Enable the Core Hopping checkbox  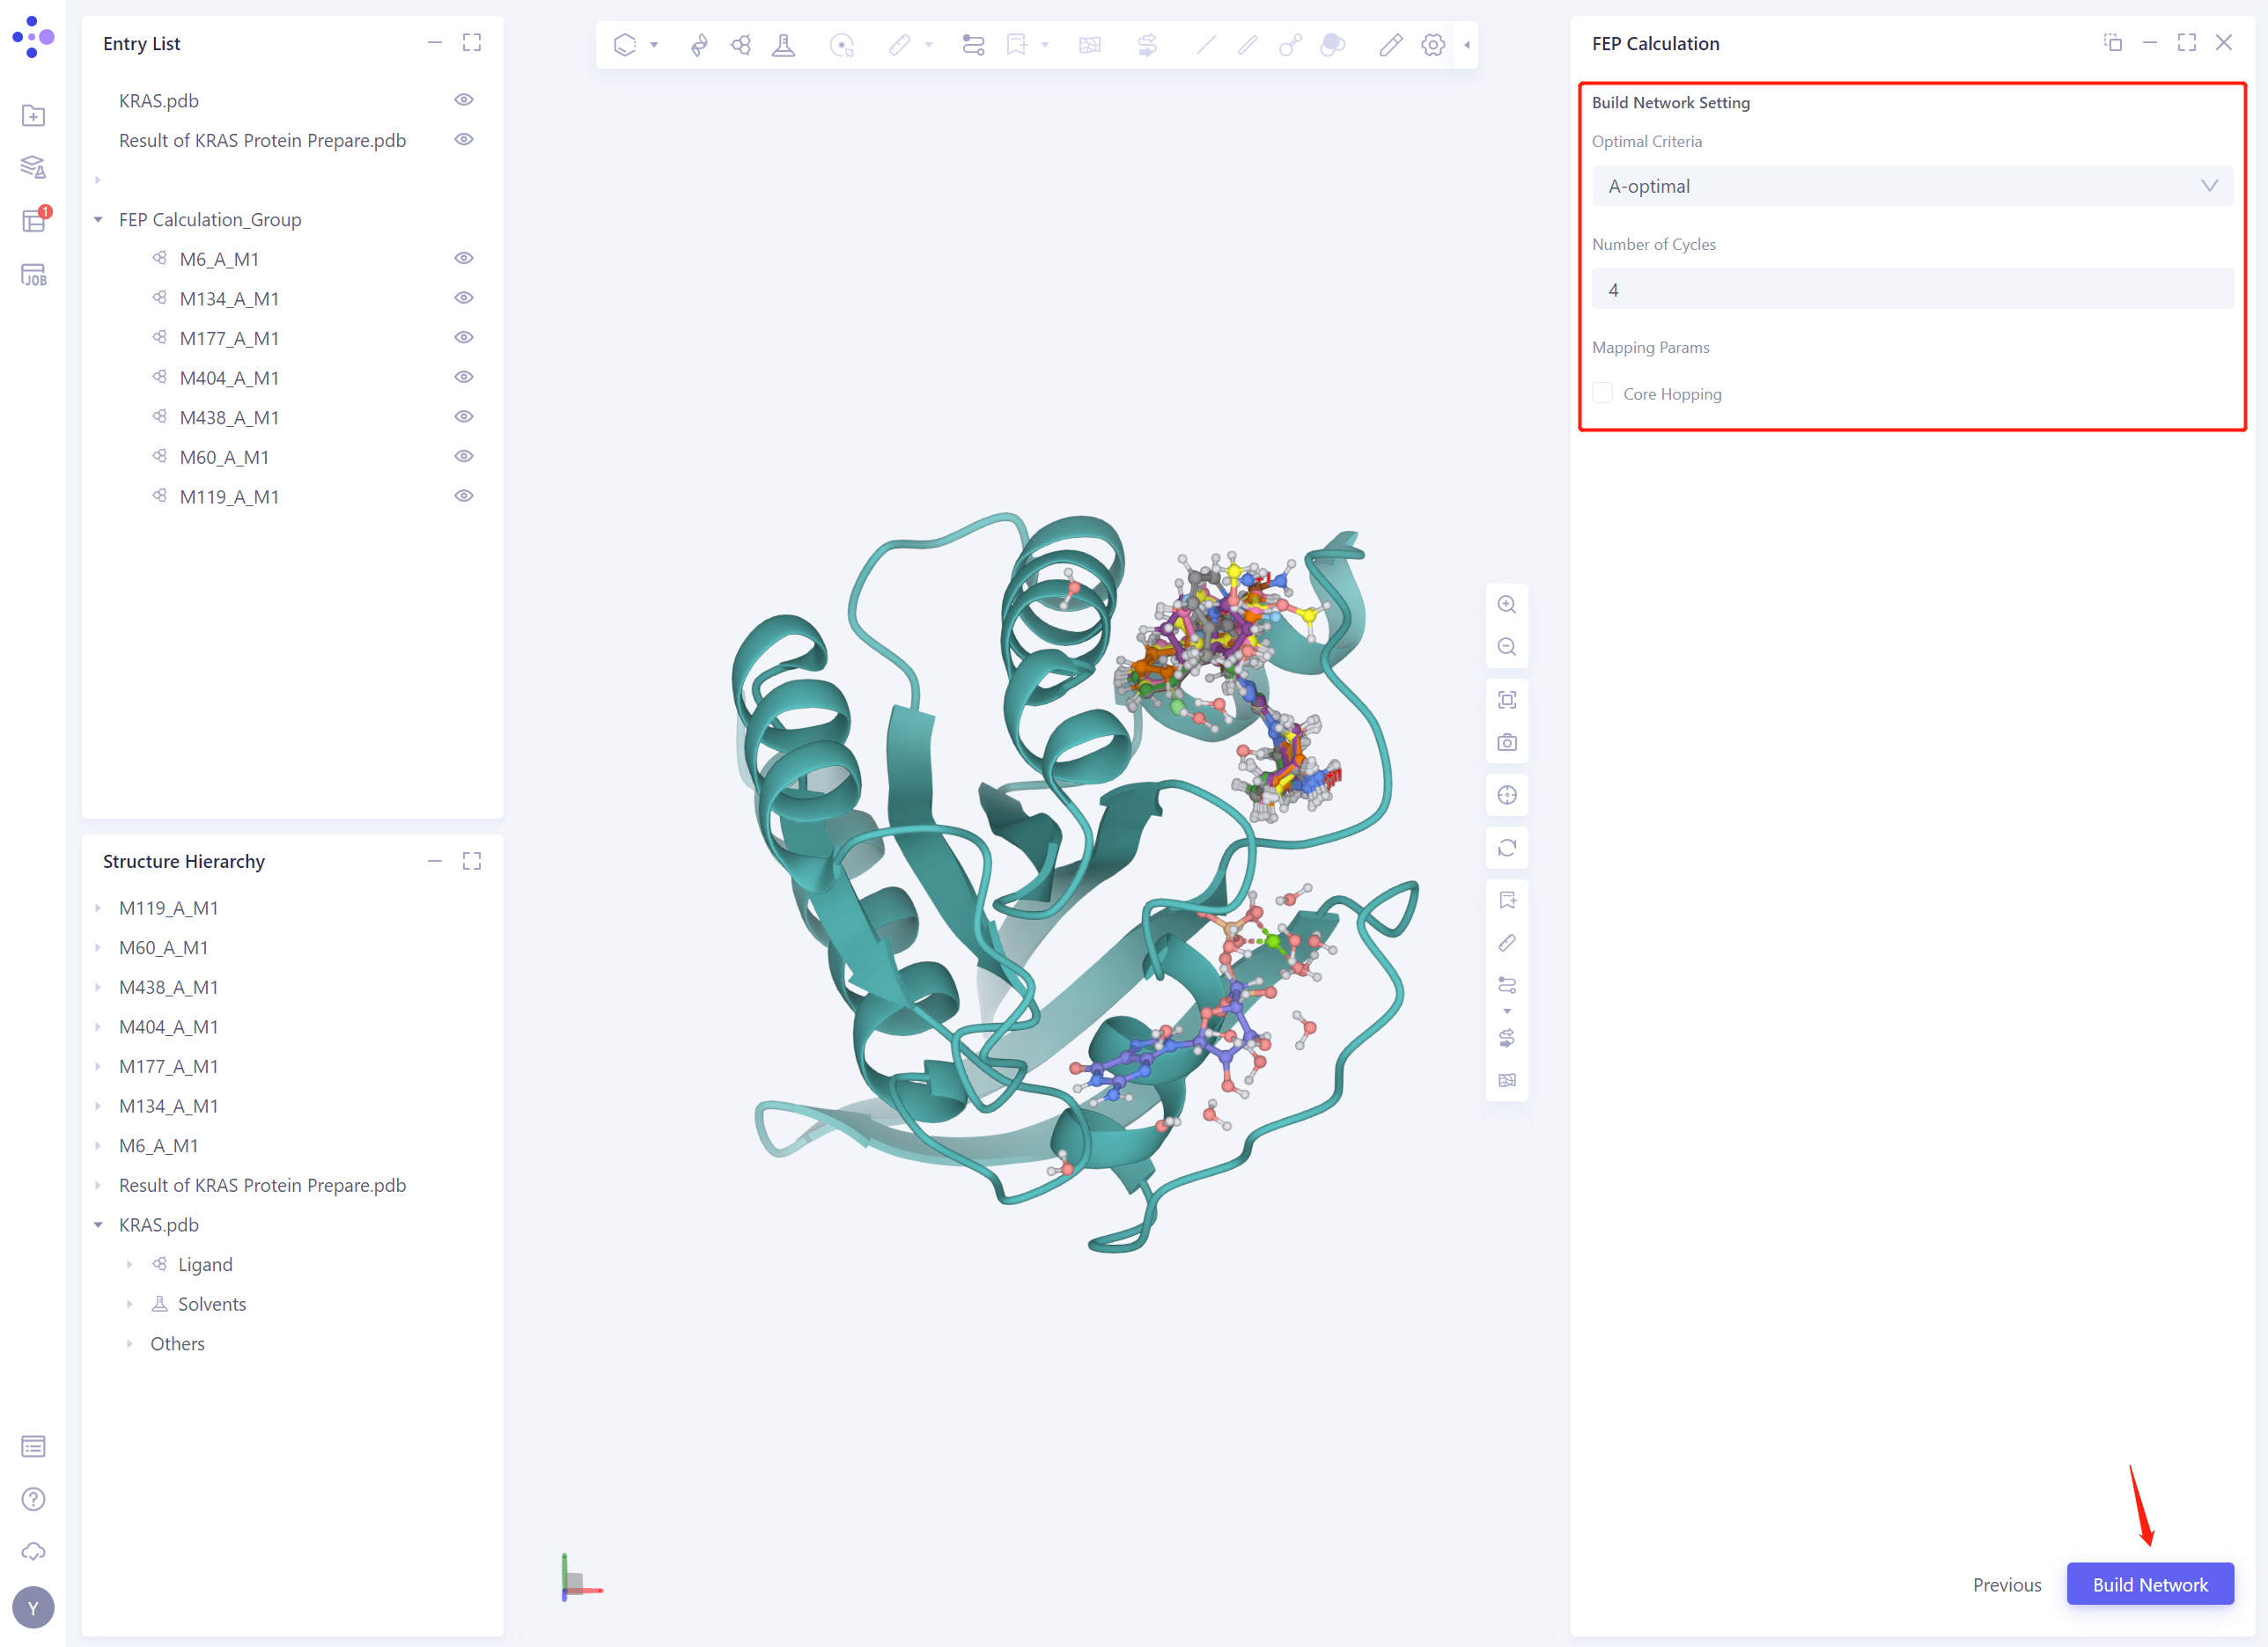click(x=1602, y=393)
